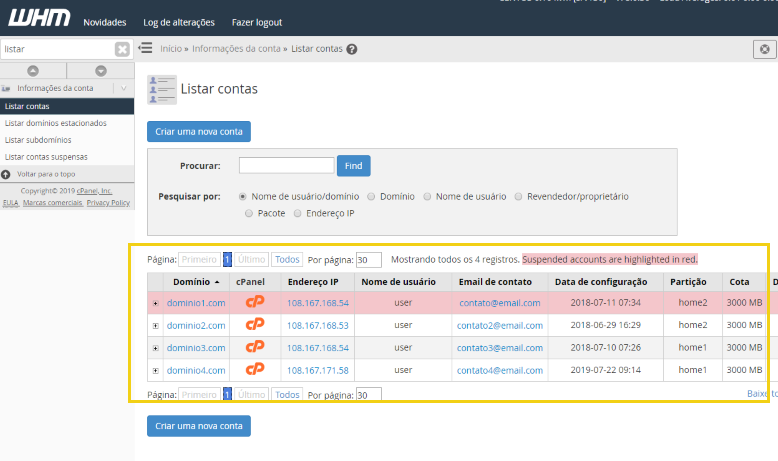Viewport: 778px width, 461px height.
Task: Click Todos in bottom pagination
Action: coord(287,395)
